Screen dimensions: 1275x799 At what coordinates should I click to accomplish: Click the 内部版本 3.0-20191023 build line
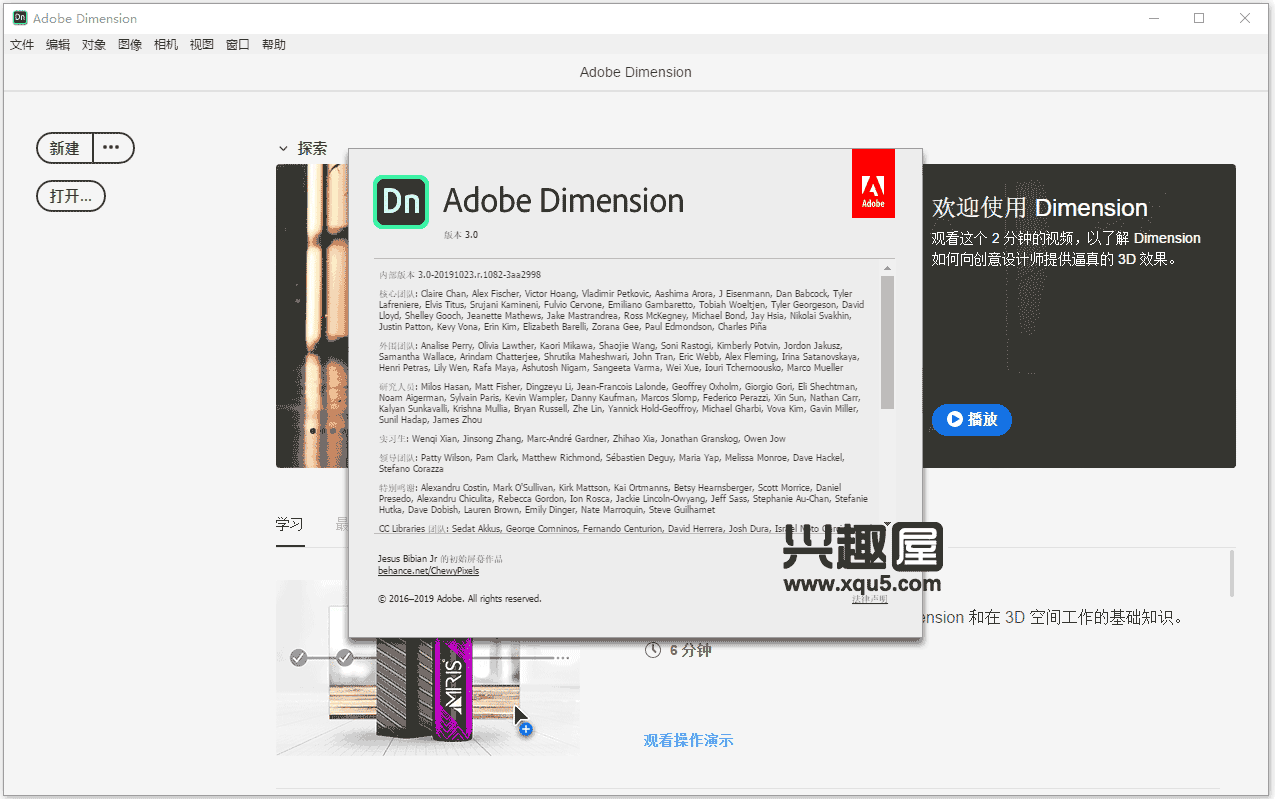coord(460,274)
